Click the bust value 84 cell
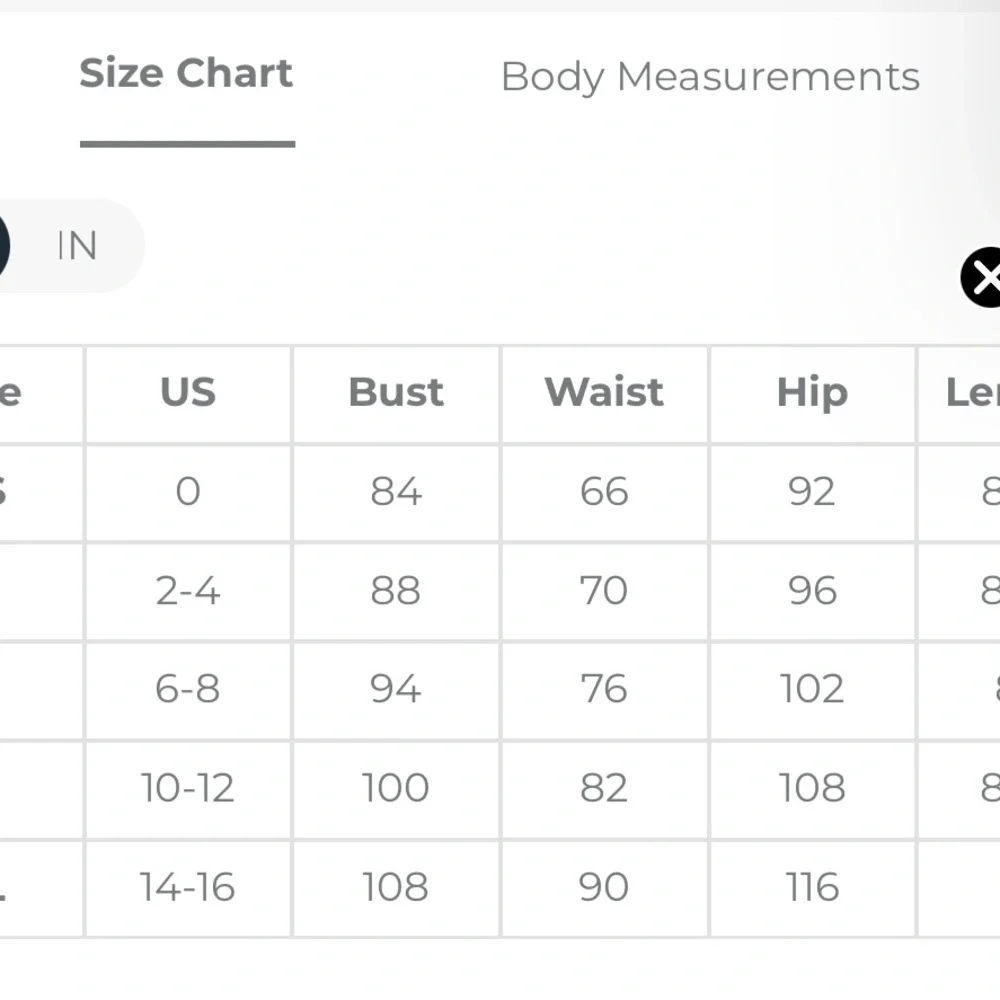The height and width of the screenshot is (1000, 1000). pyautogui.click(x=396, y=492)
